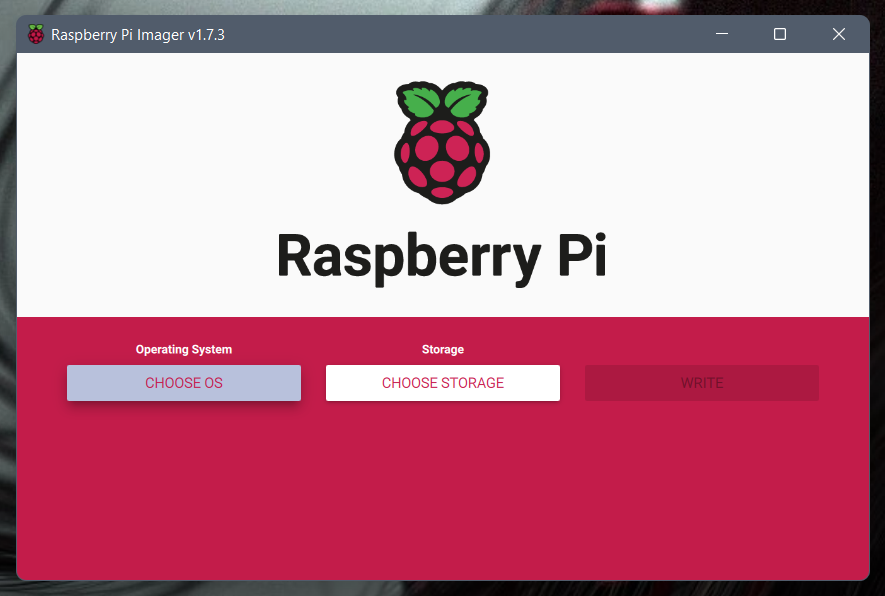Close the Raspberry Pi Imager window

pos(839,34)
